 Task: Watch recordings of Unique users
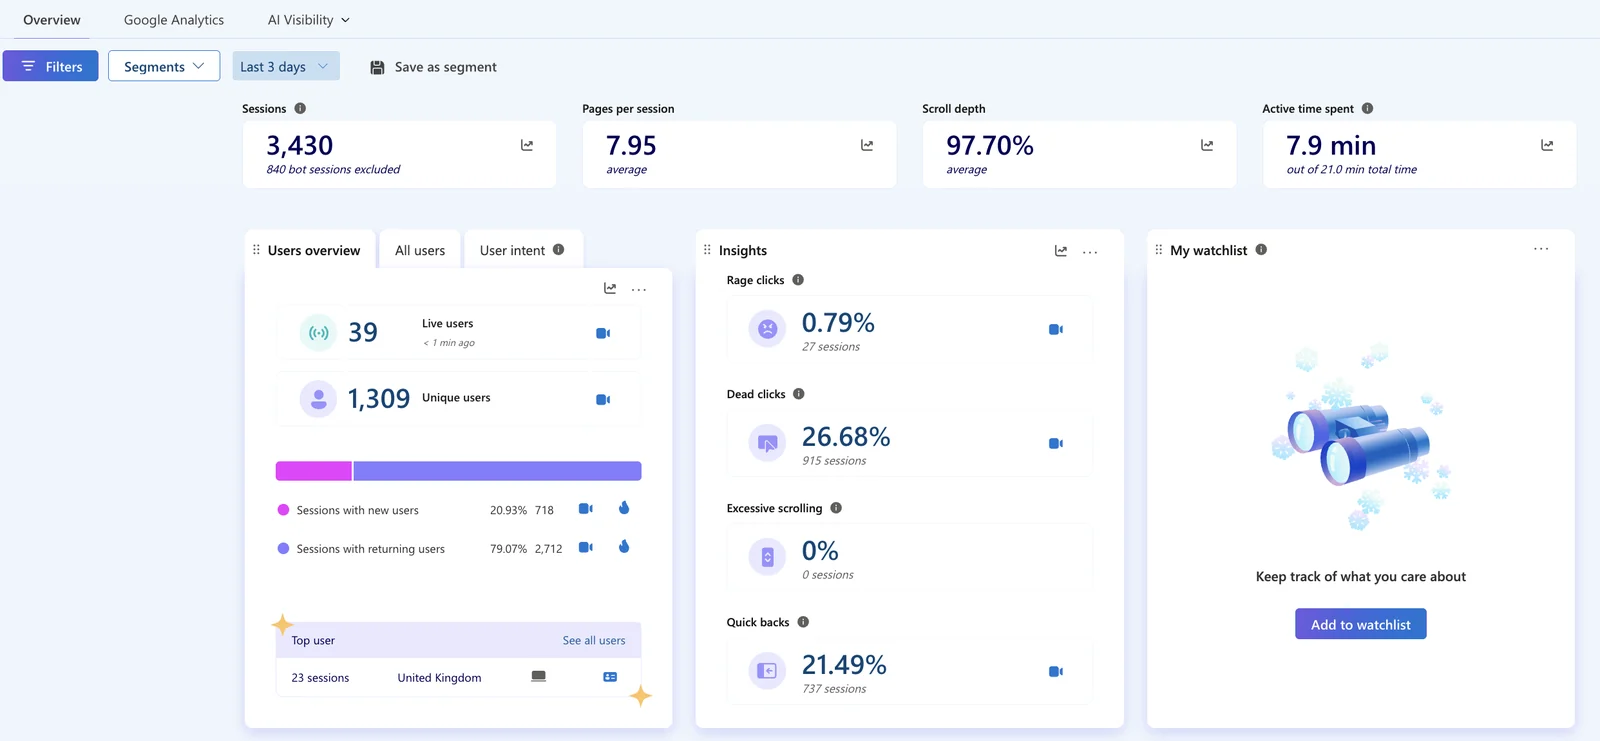click(603, 399)
